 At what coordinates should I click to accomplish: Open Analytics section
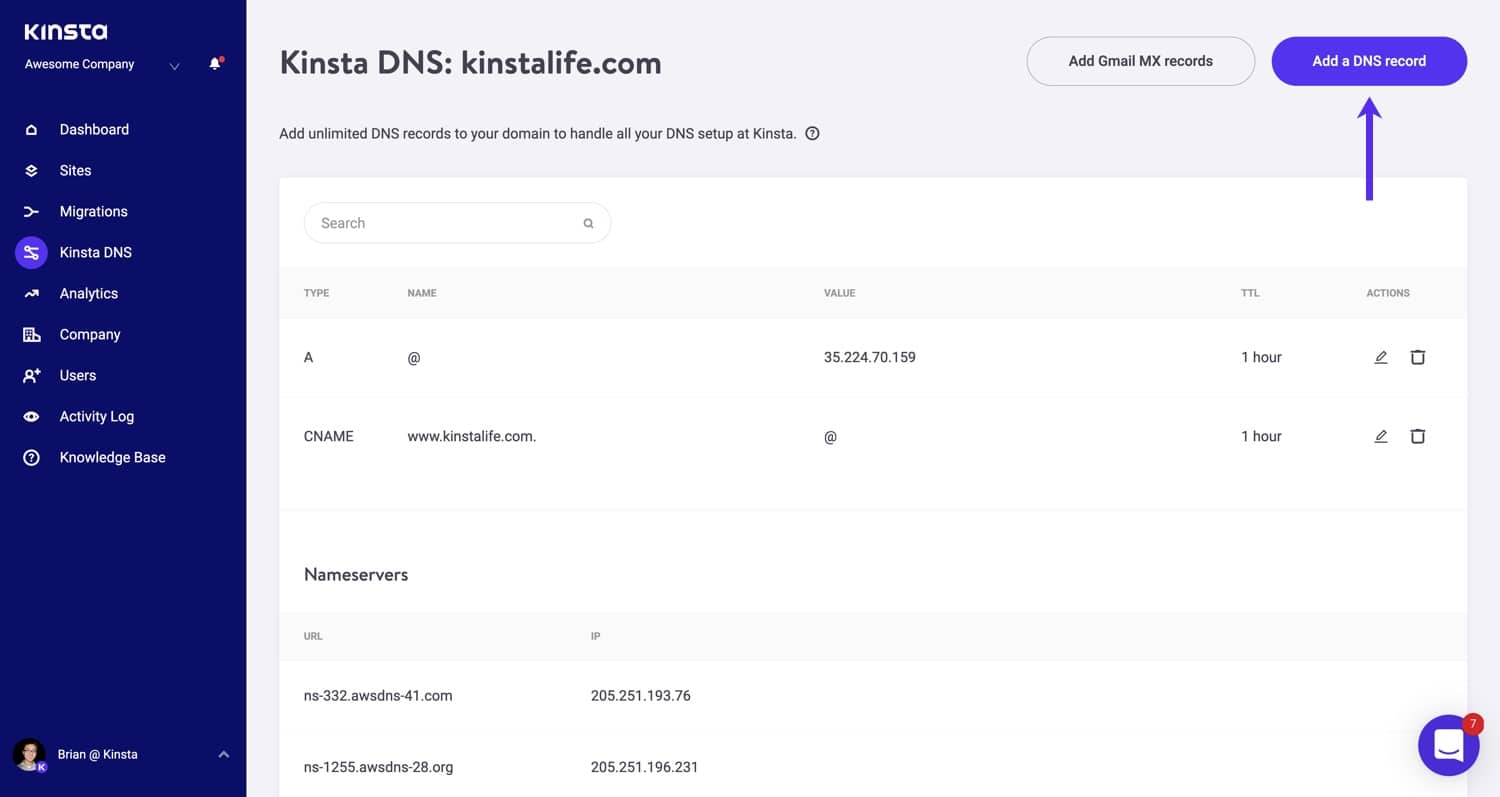pyautogui.click(x=88, y=293)
